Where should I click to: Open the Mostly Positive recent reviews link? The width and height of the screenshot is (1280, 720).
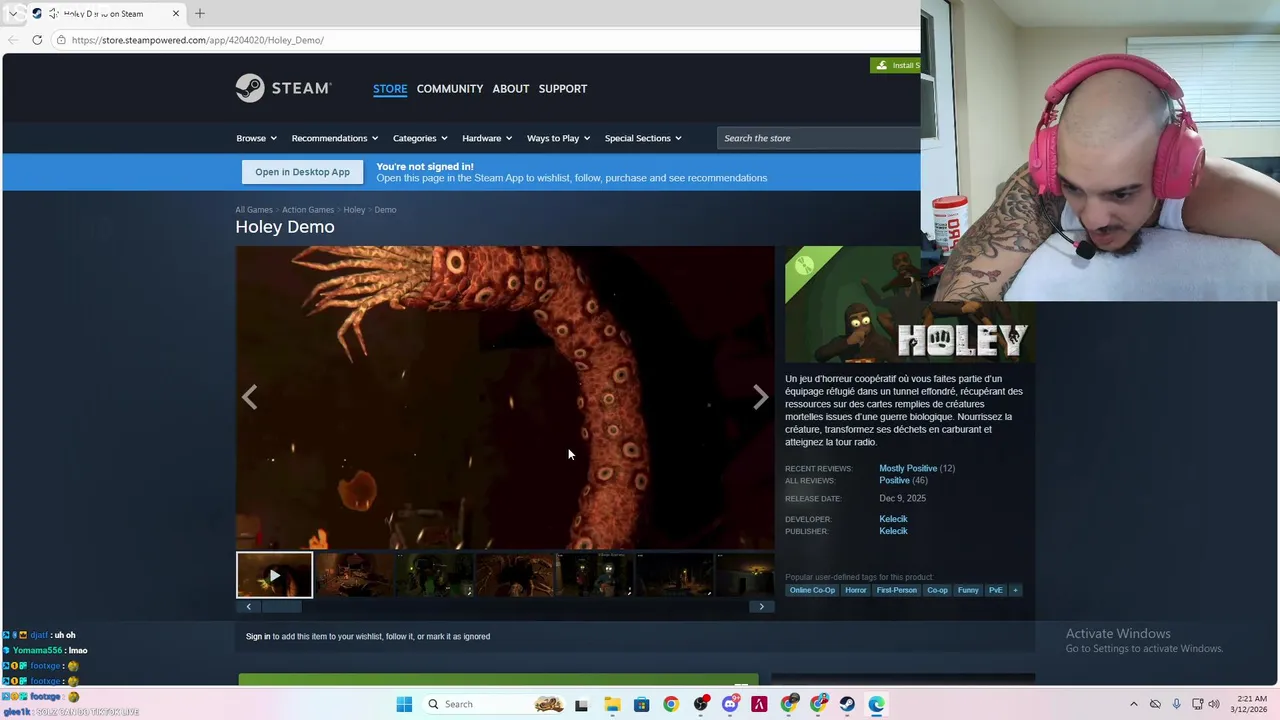pyautogui.click(x=908, y=468)
